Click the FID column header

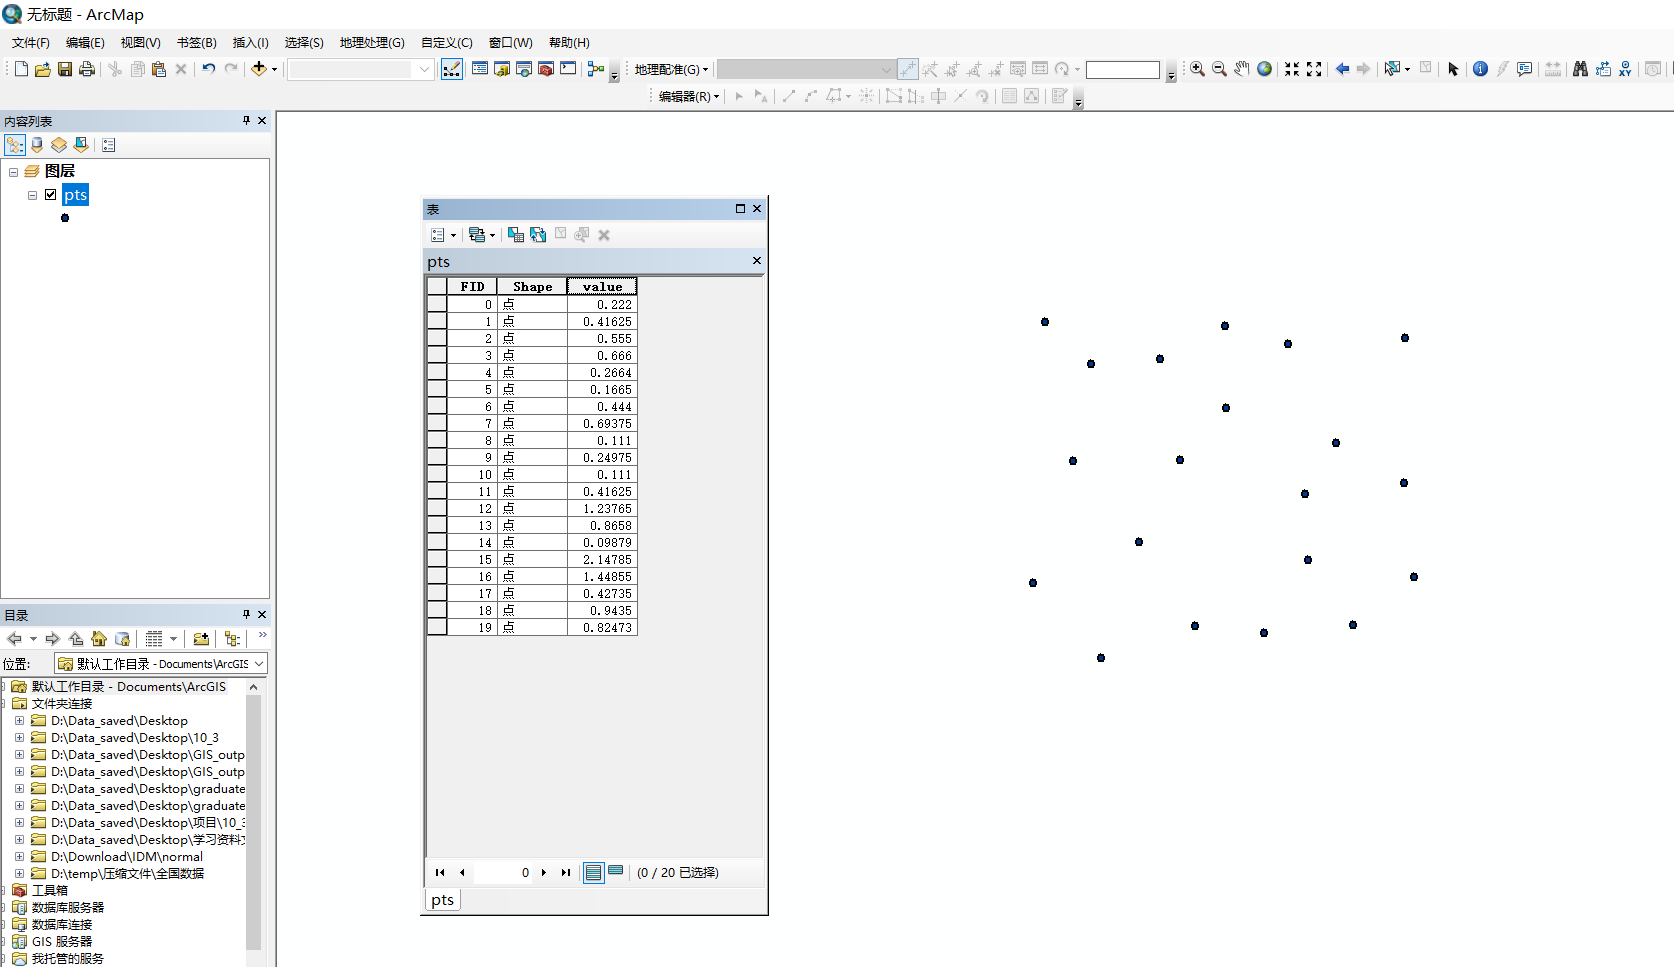472,286
